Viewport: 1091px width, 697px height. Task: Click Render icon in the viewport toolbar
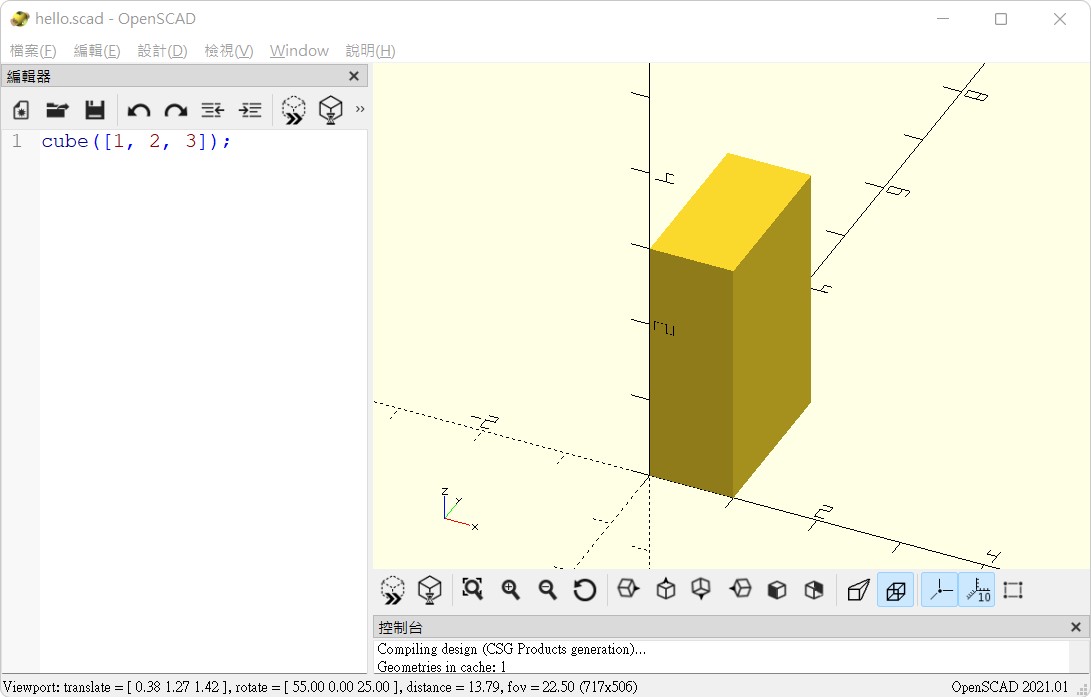click(429, 590)
